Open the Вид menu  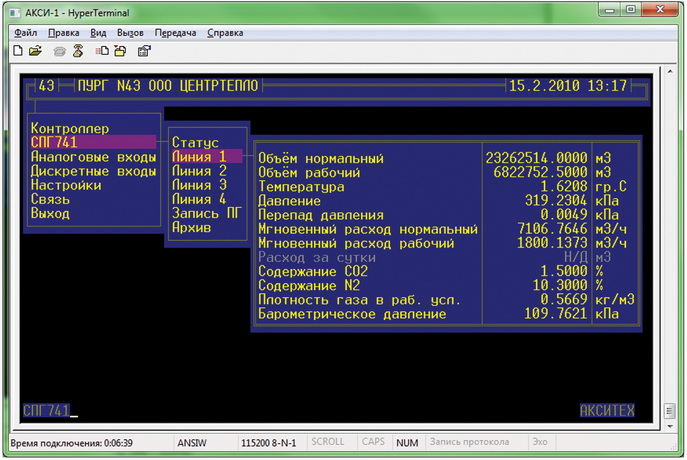[x=98, y=33]
